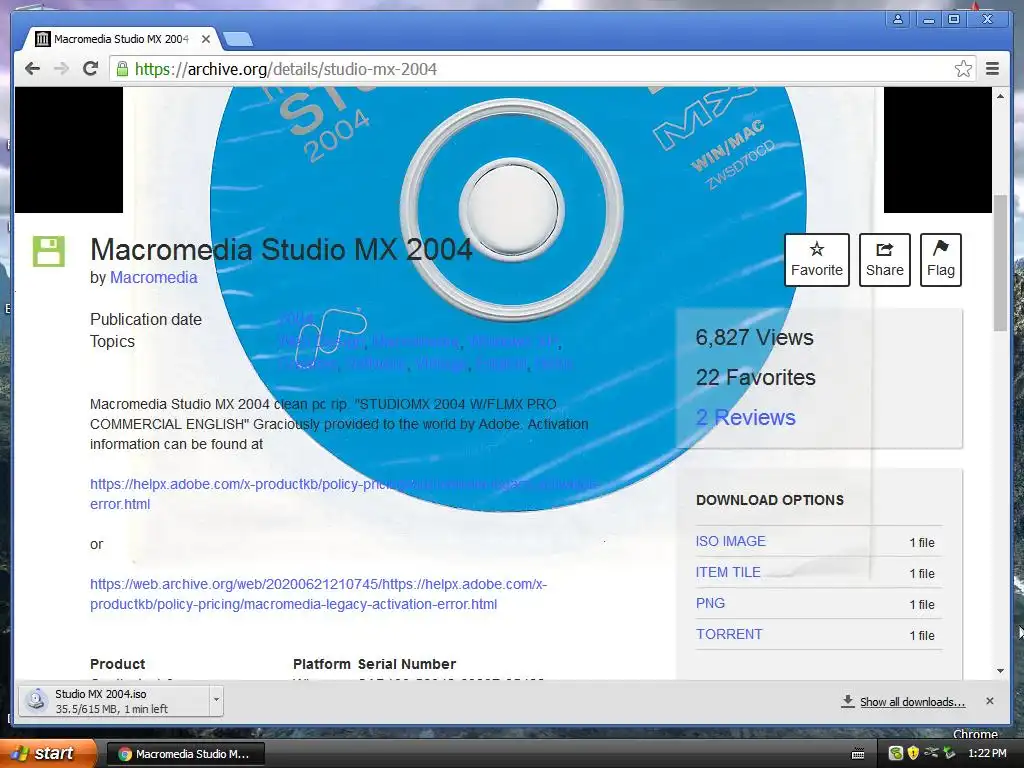Click the DOWNLOAD OPTIONS heading
This screenshot has height=768, width=1024.
(769, 500)
